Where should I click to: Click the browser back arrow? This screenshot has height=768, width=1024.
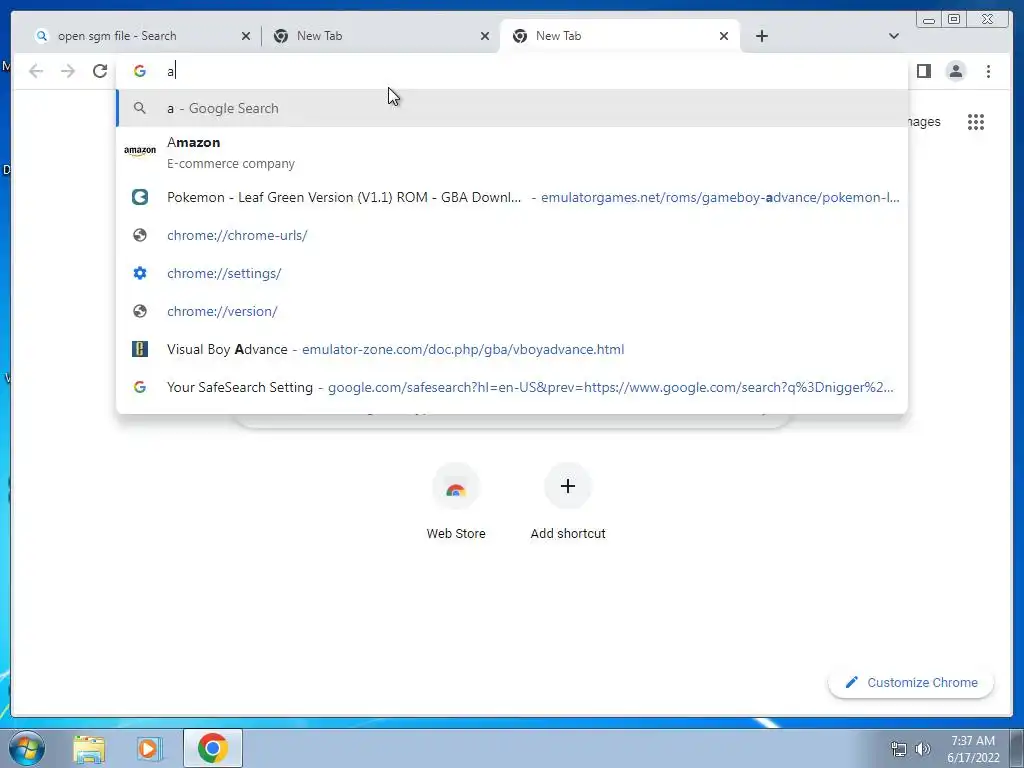pyautogui.click(x=36, y=71)
